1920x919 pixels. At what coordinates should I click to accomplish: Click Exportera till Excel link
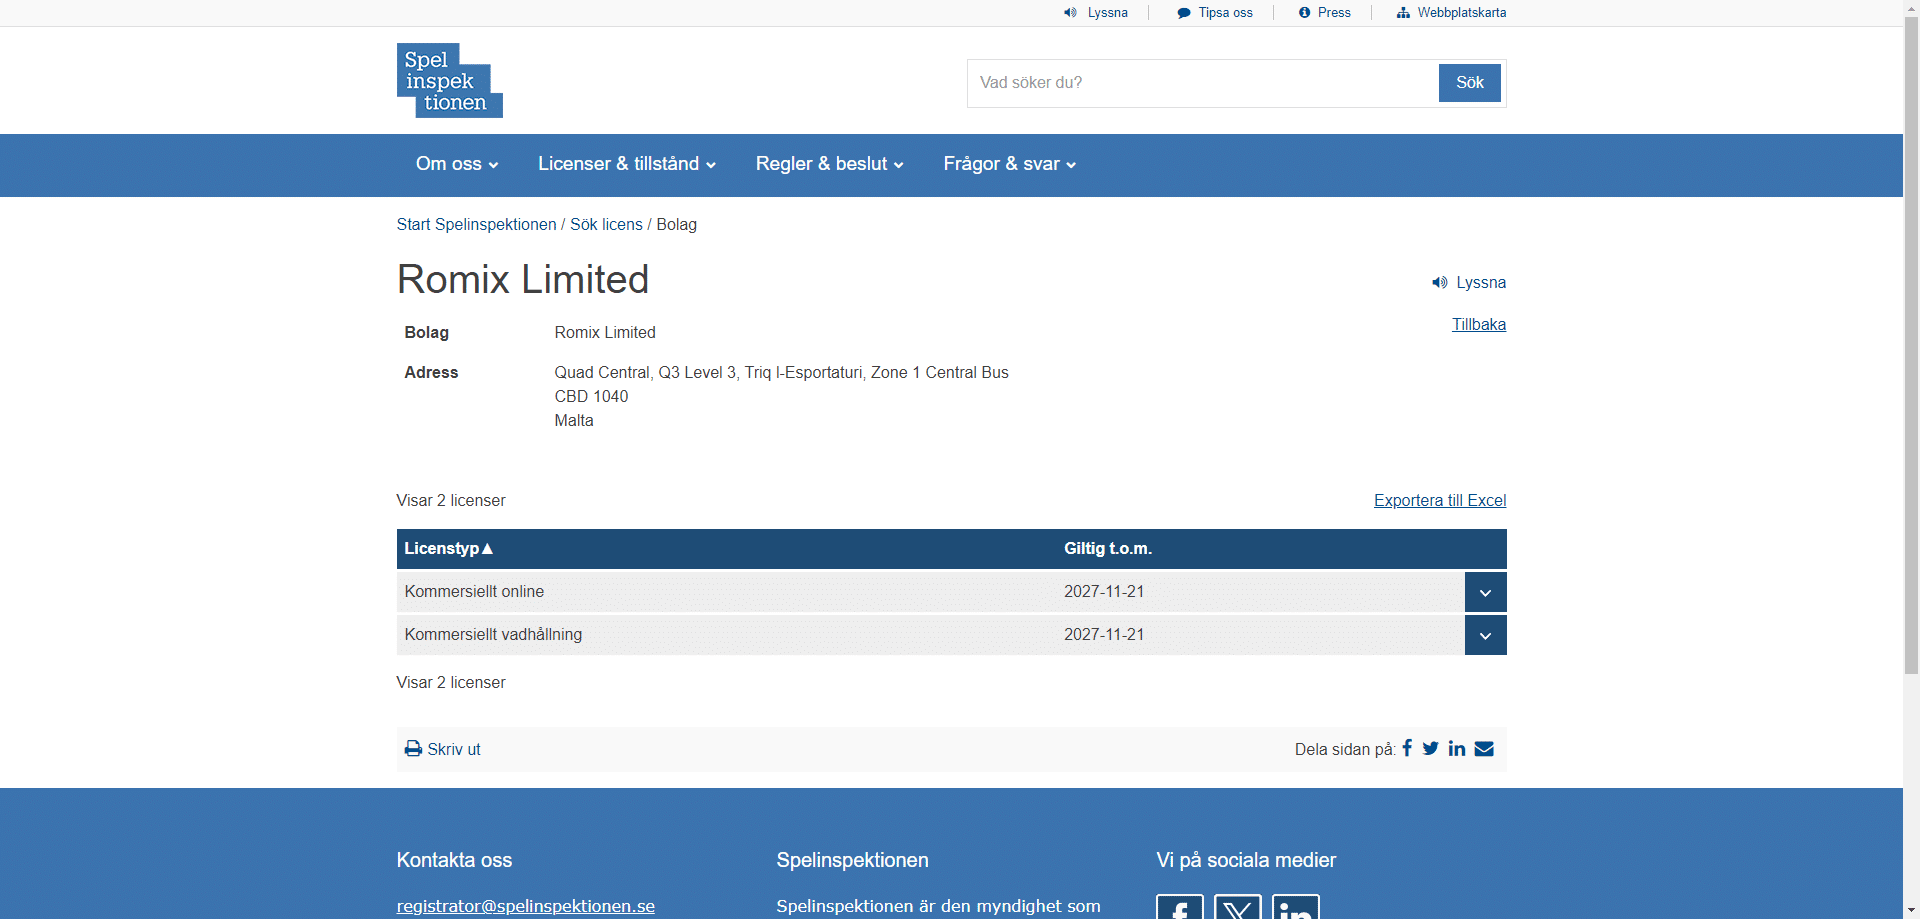point(1440,501)
